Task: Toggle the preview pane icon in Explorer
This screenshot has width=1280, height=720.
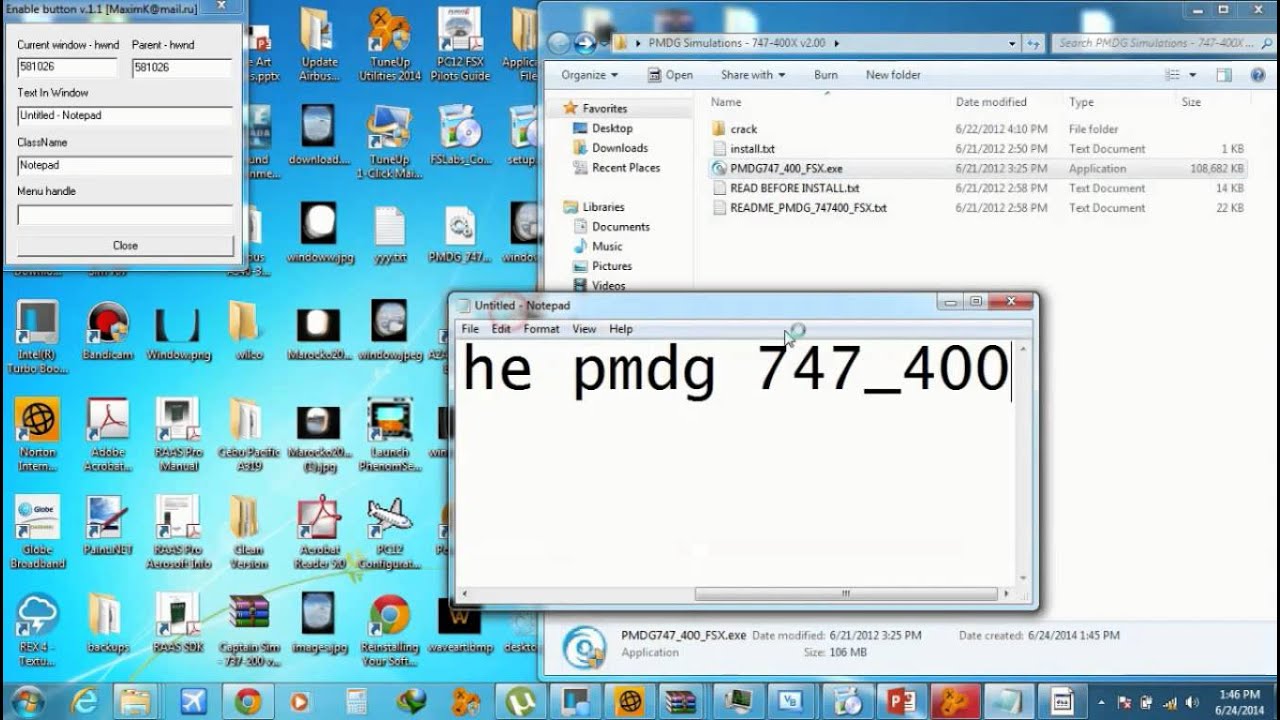Action: (1224, 75)
